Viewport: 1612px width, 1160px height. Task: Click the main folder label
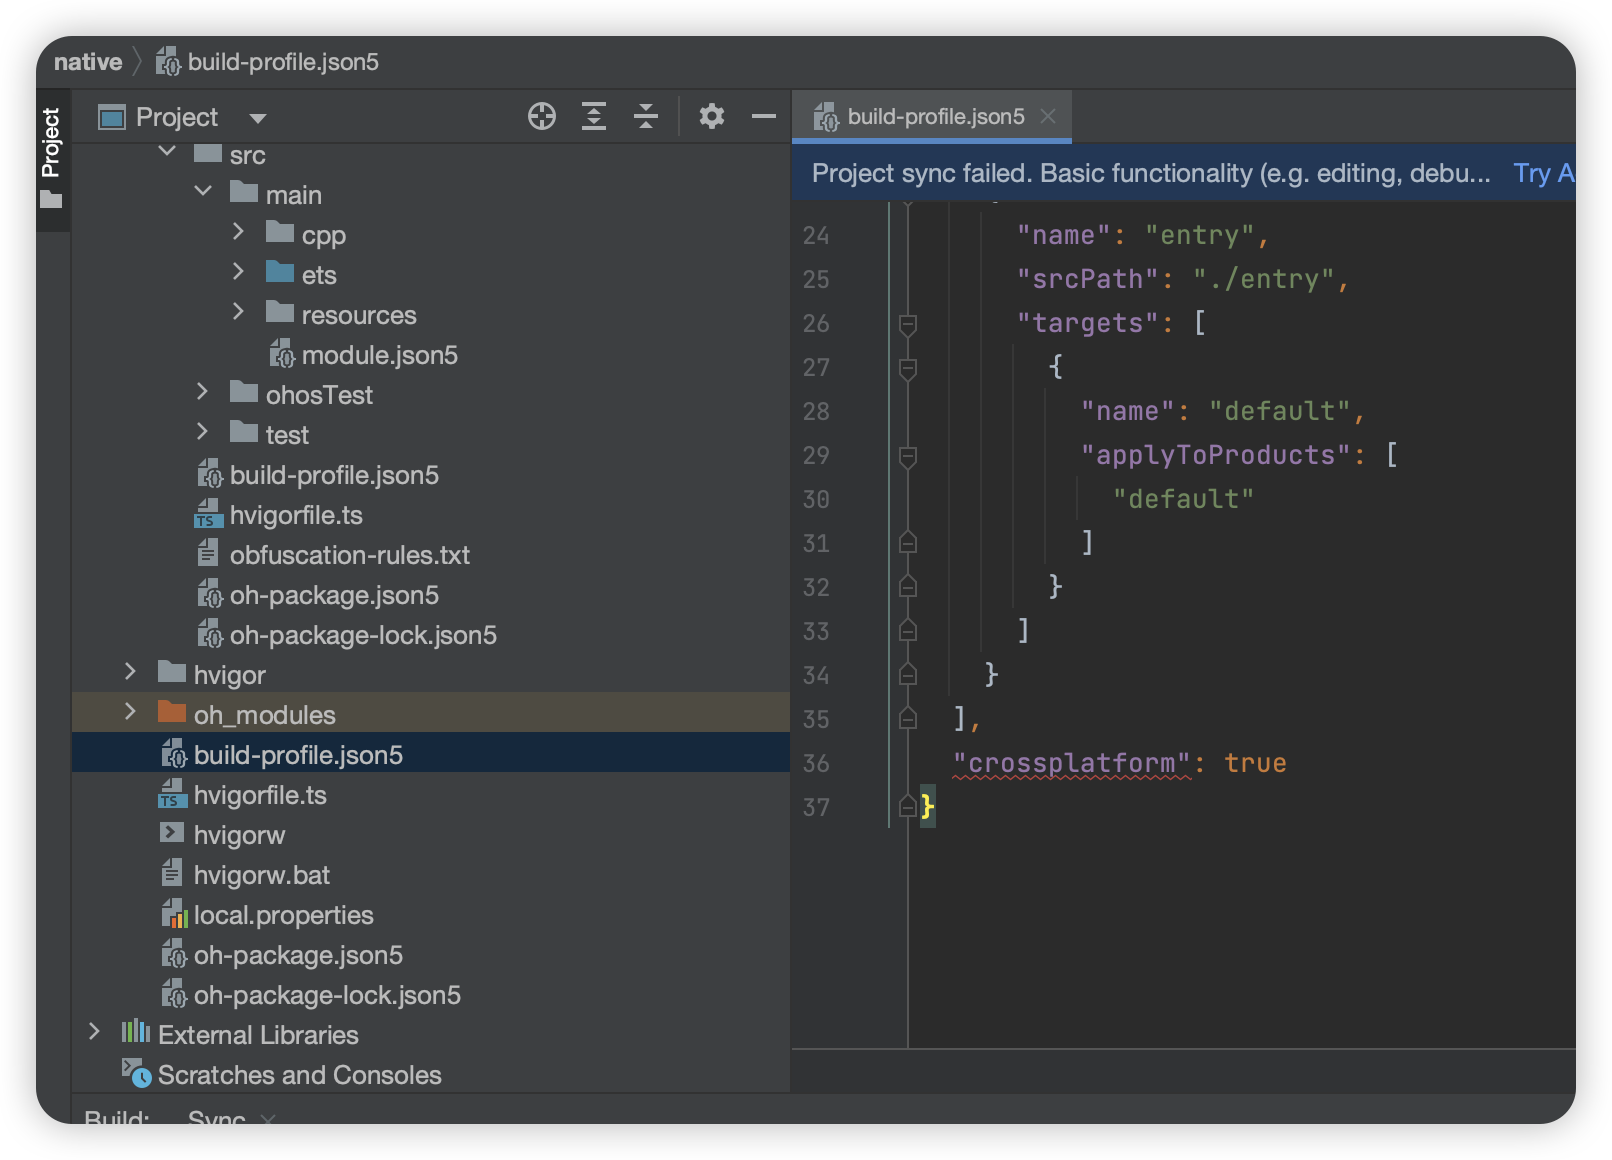[x=294, y=195]
